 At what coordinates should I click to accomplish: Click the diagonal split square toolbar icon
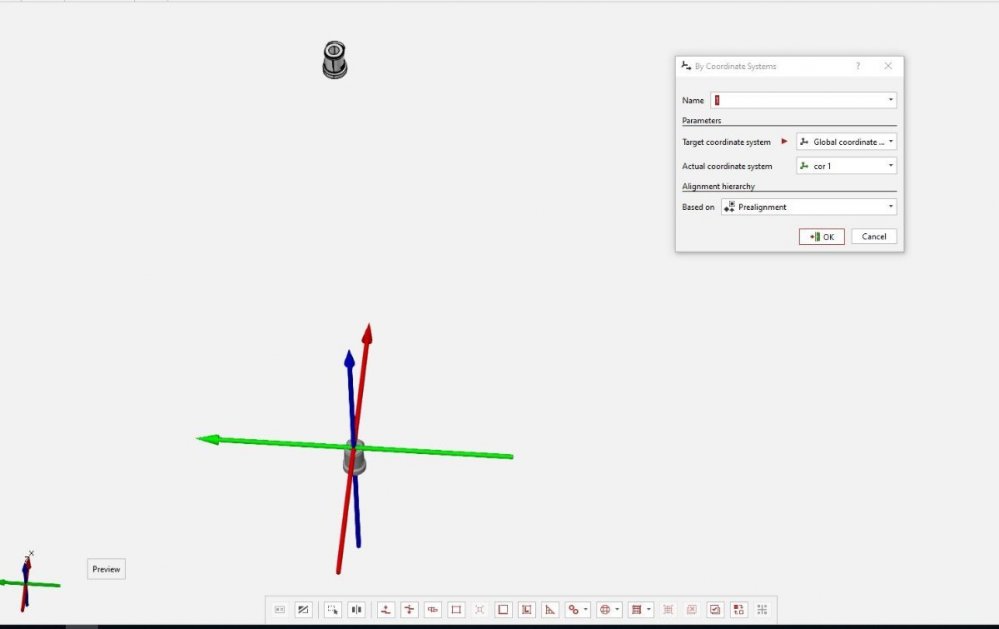point(303,609)
